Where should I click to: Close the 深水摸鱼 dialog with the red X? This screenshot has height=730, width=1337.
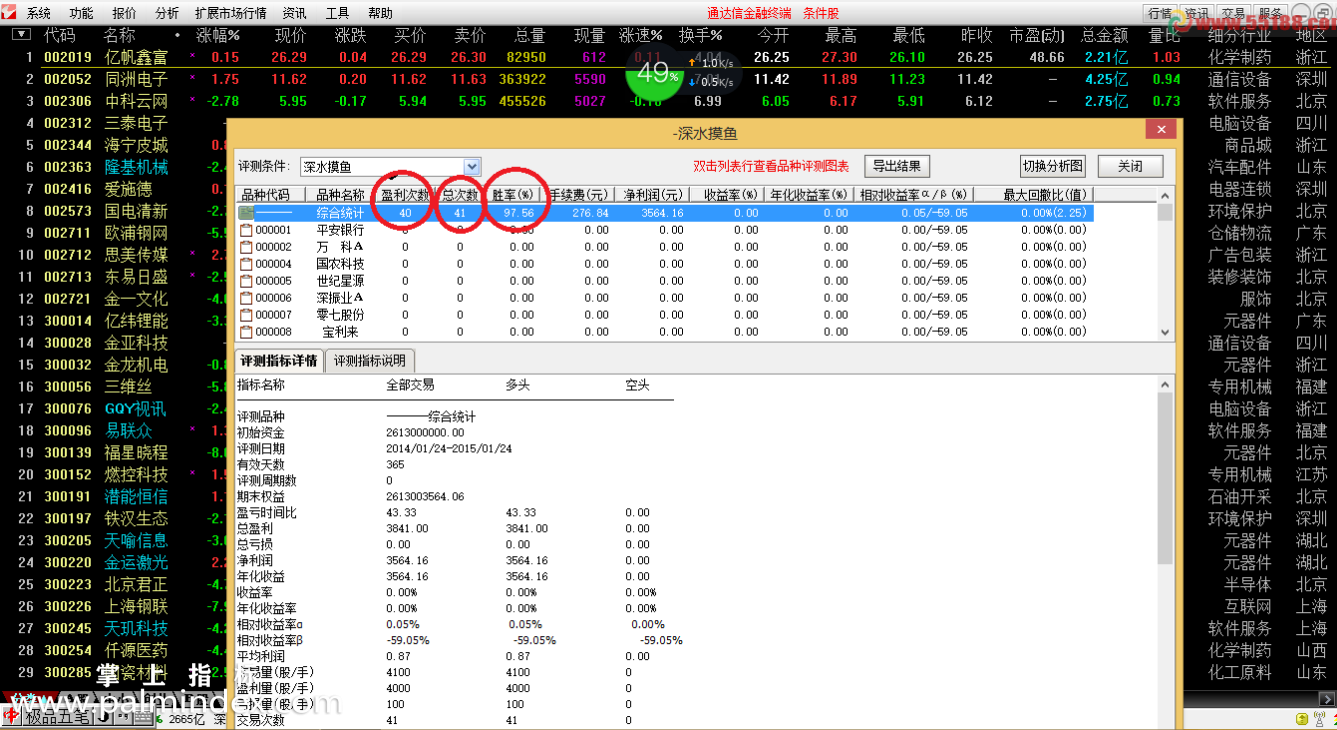click(1161, 130)
